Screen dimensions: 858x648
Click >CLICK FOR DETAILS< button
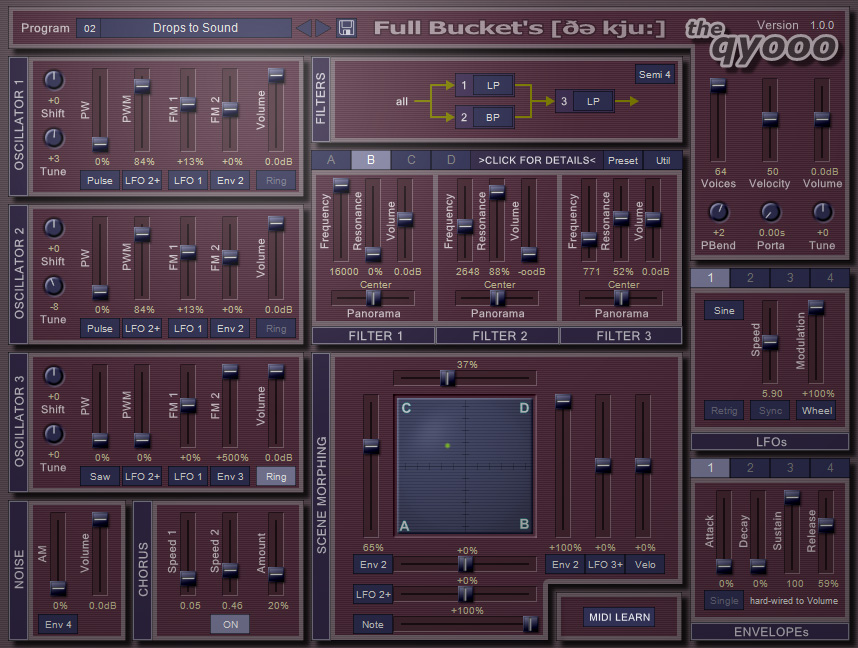[x=537, y=160]
